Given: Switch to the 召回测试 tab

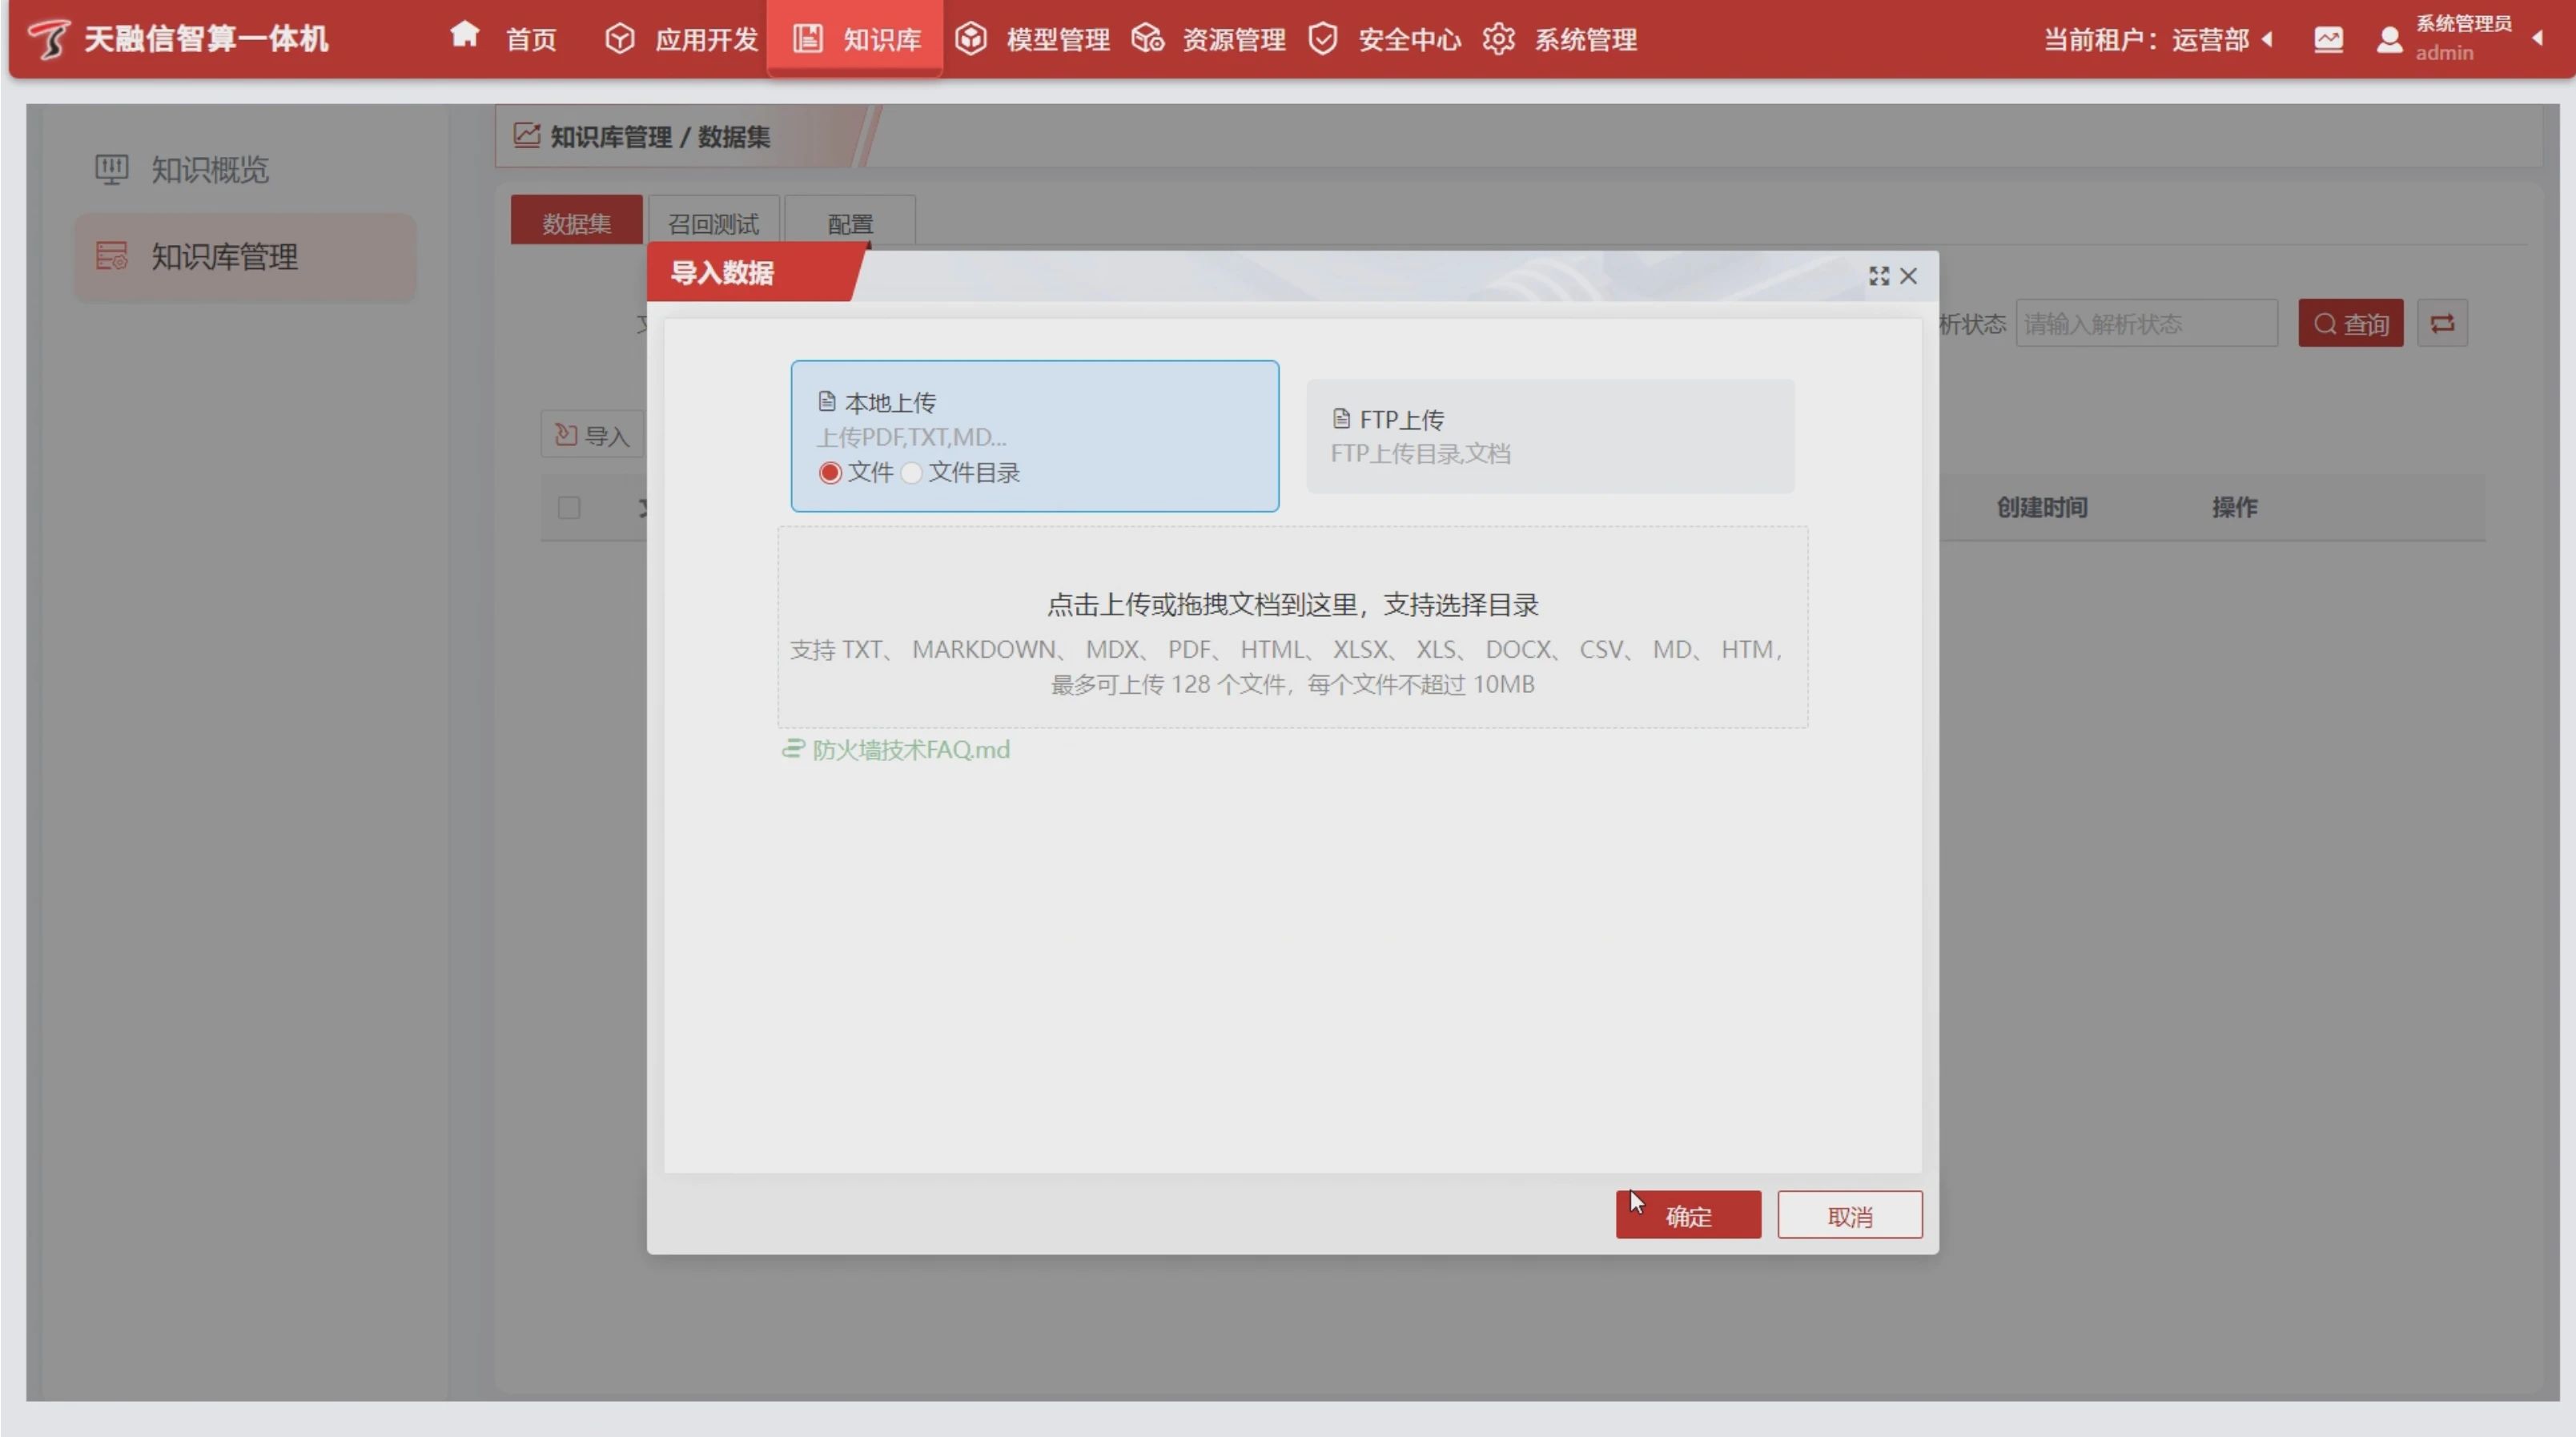Looking at the screenshot, I should [713, 223].
